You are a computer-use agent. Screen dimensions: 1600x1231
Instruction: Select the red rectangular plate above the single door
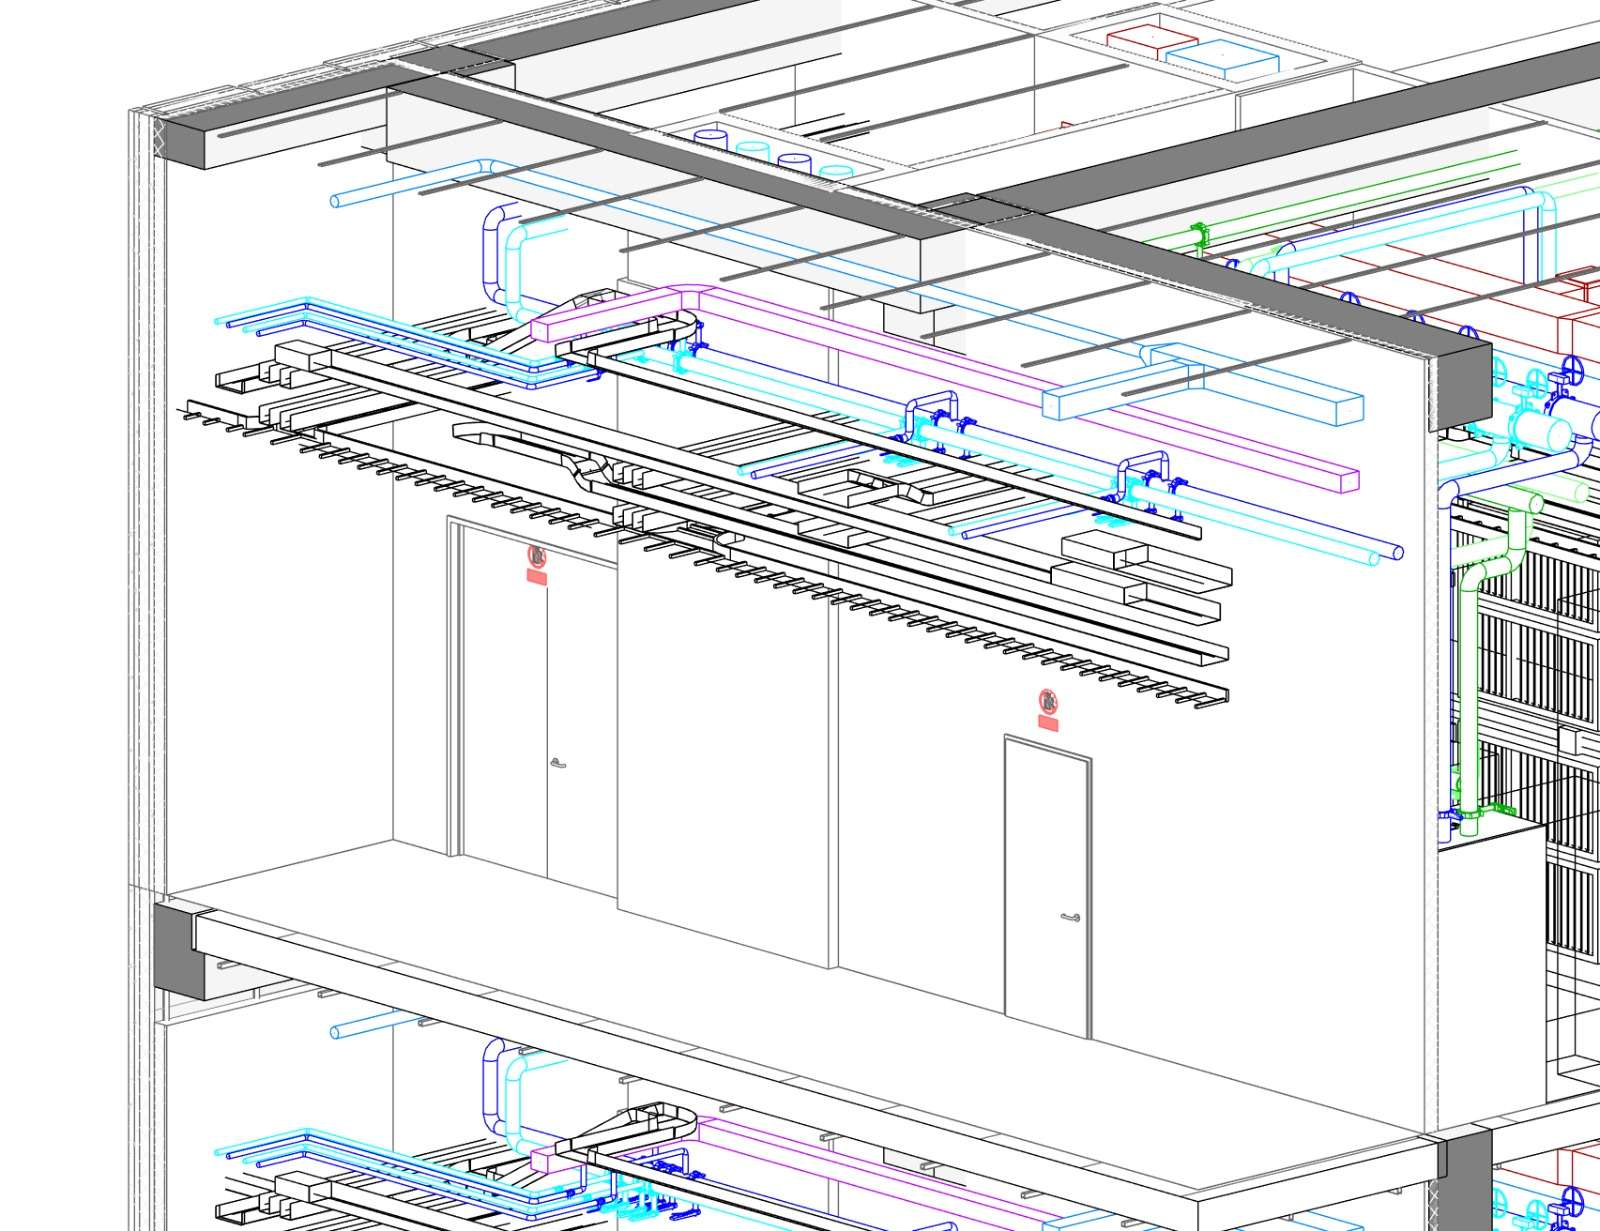pyautogui.click(x=1047, y=721)
